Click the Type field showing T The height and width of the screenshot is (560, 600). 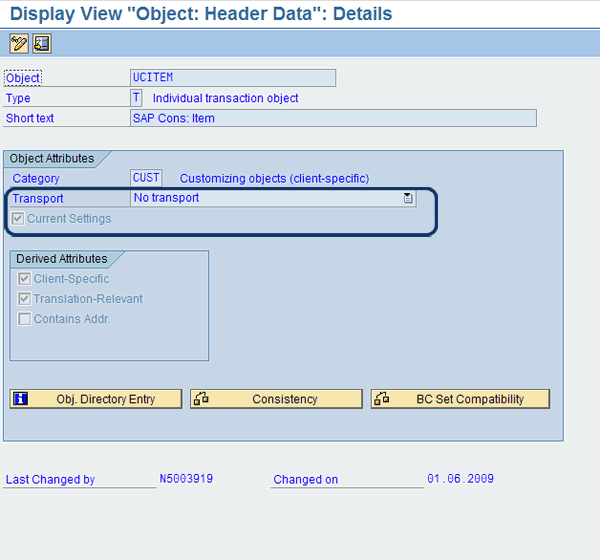136,98
